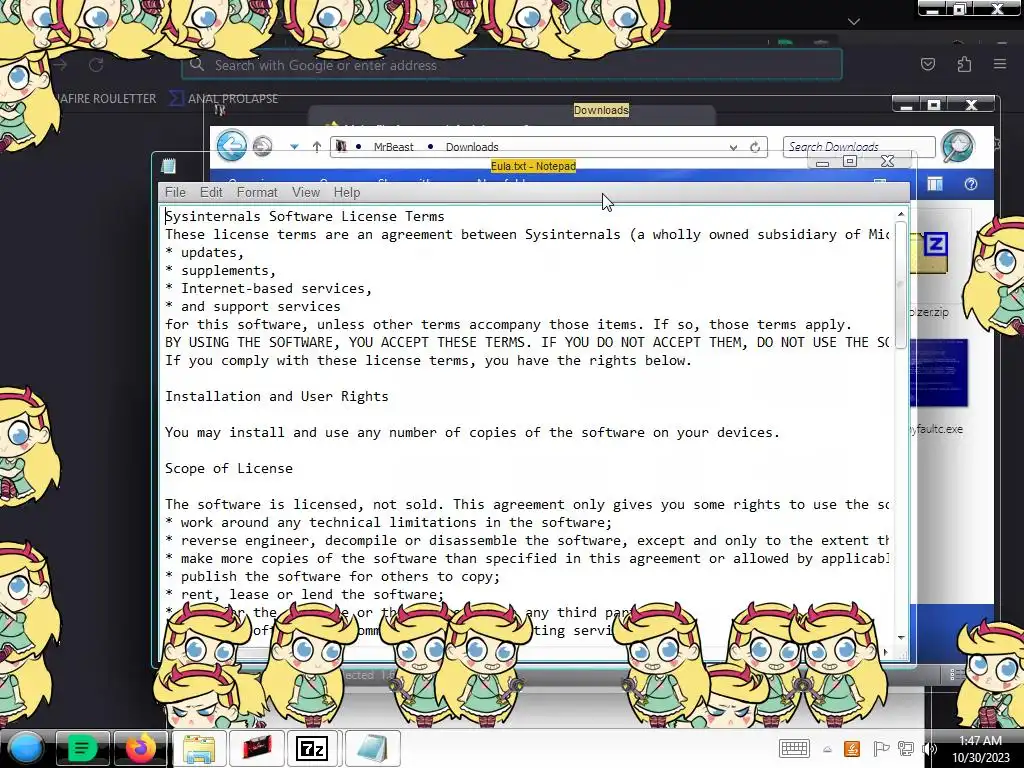Image resolution: width=1024 pixels, height=768 pixels.
Task: Click "Installation and User Rights" heading text
Action: (276, 396)
